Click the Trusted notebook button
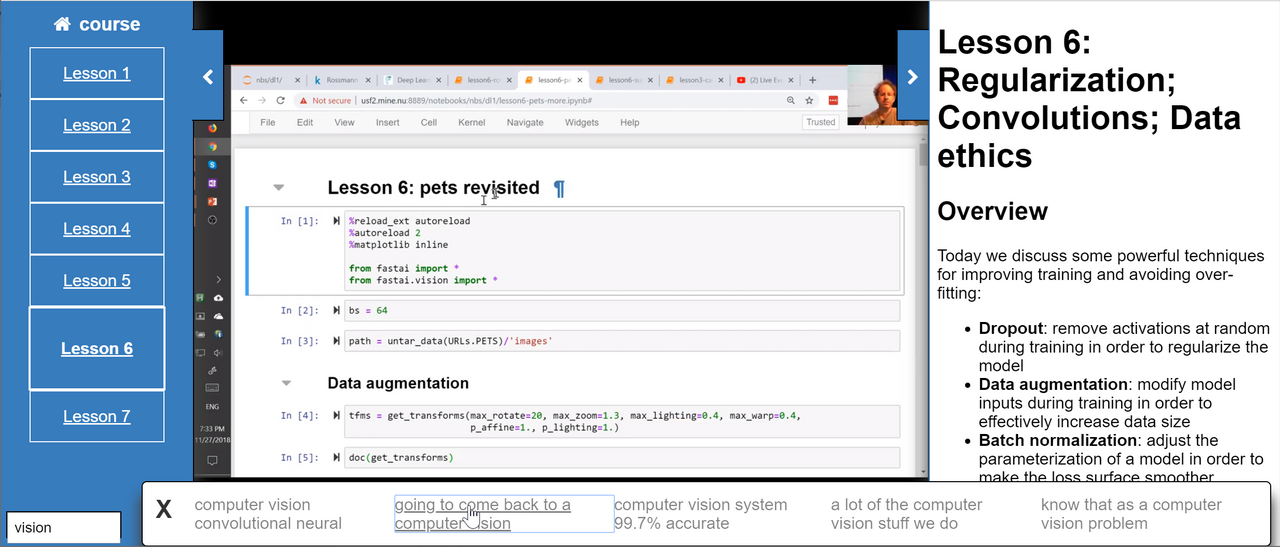Screen dimensions: 1280x547 pos(821,122)
